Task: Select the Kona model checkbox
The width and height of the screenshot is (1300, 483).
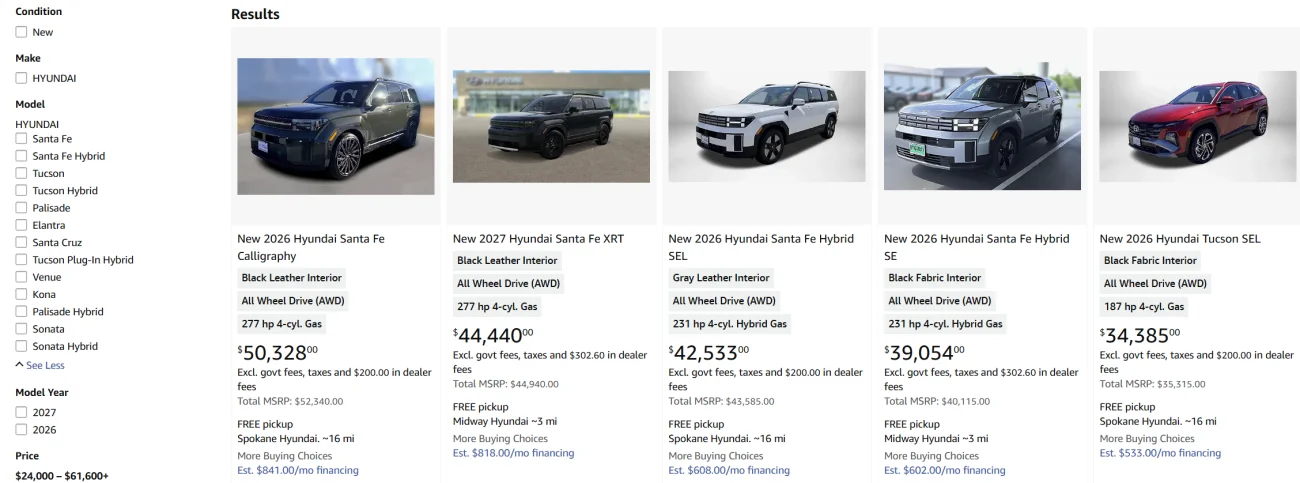Action: click(x=21, y=294)
